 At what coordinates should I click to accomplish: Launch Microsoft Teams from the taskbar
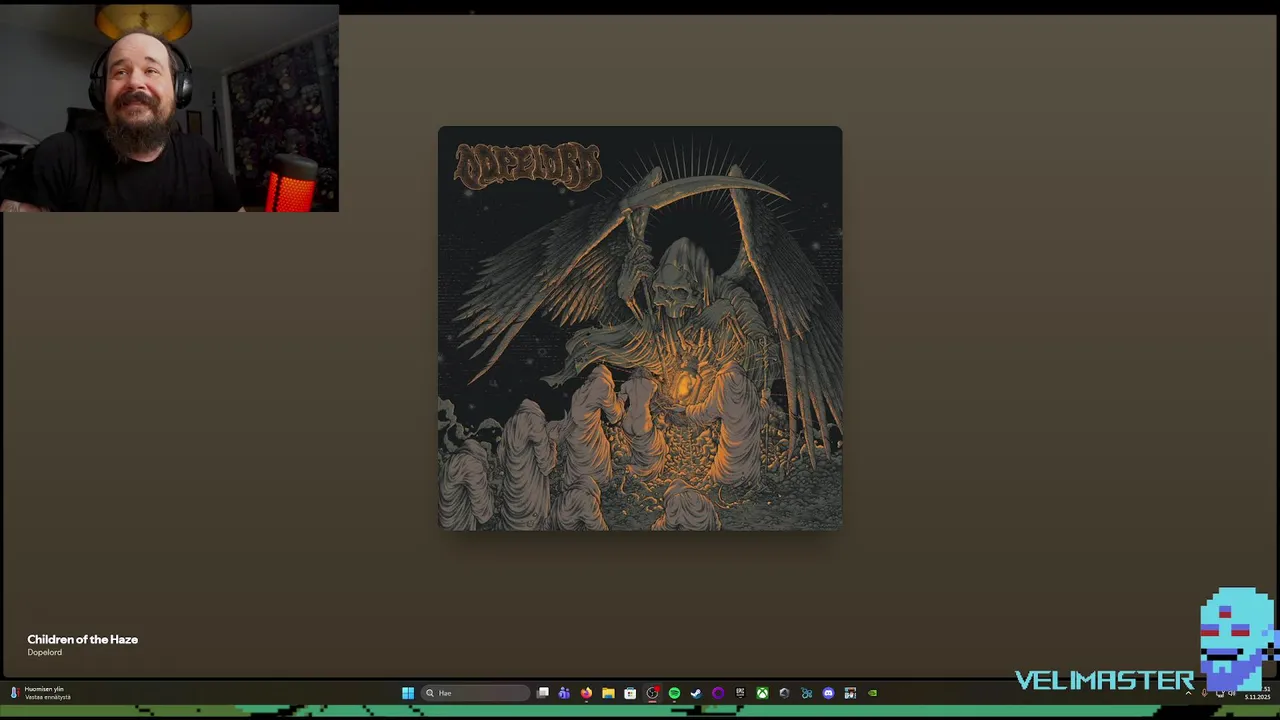[x=564, y=693]
